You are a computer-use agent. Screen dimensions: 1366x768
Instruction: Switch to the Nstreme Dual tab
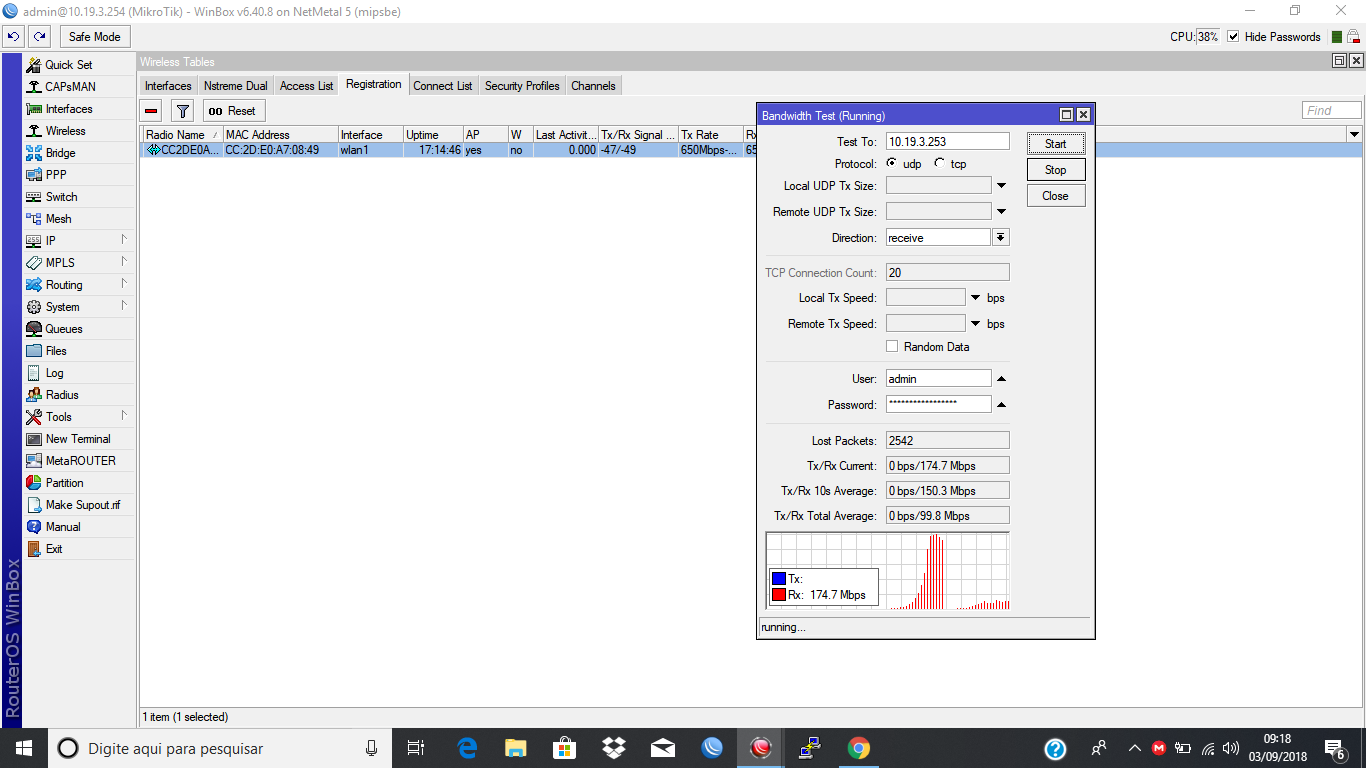pos(236,86)
